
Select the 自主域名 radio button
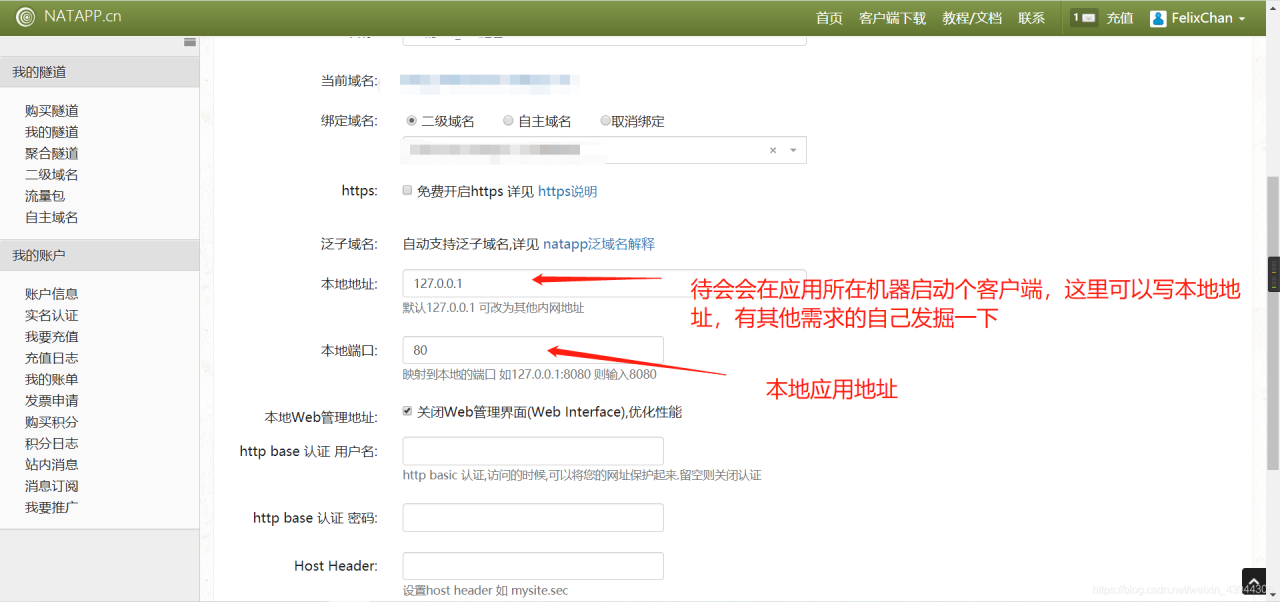pos(508,120)
